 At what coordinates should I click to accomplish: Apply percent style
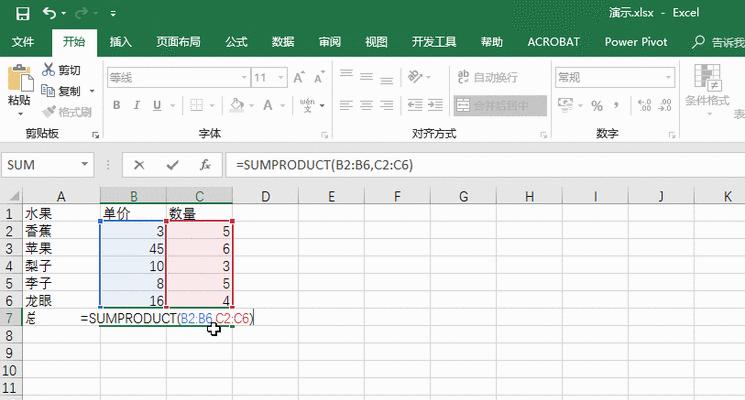[597, 105]
